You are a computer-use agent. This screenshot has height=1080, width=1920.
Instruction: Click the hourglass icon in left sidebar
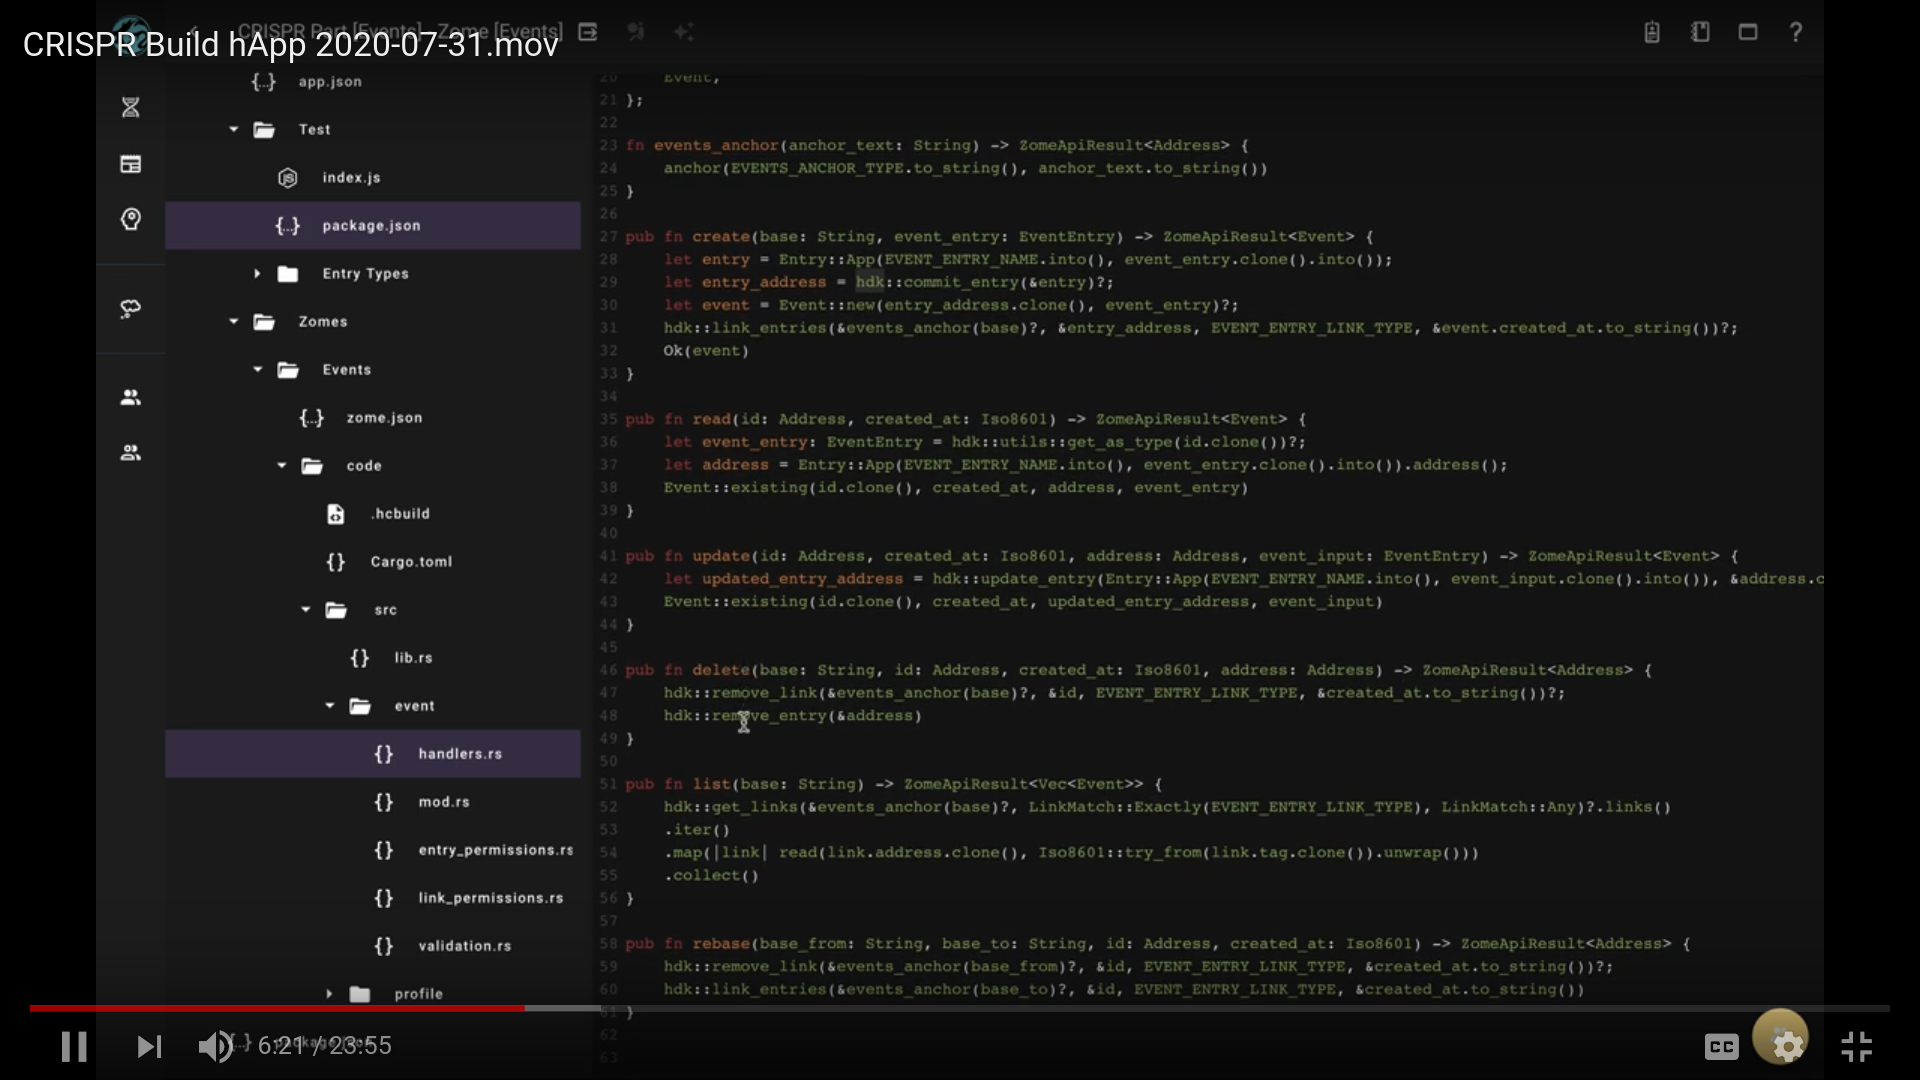point(131,107)
